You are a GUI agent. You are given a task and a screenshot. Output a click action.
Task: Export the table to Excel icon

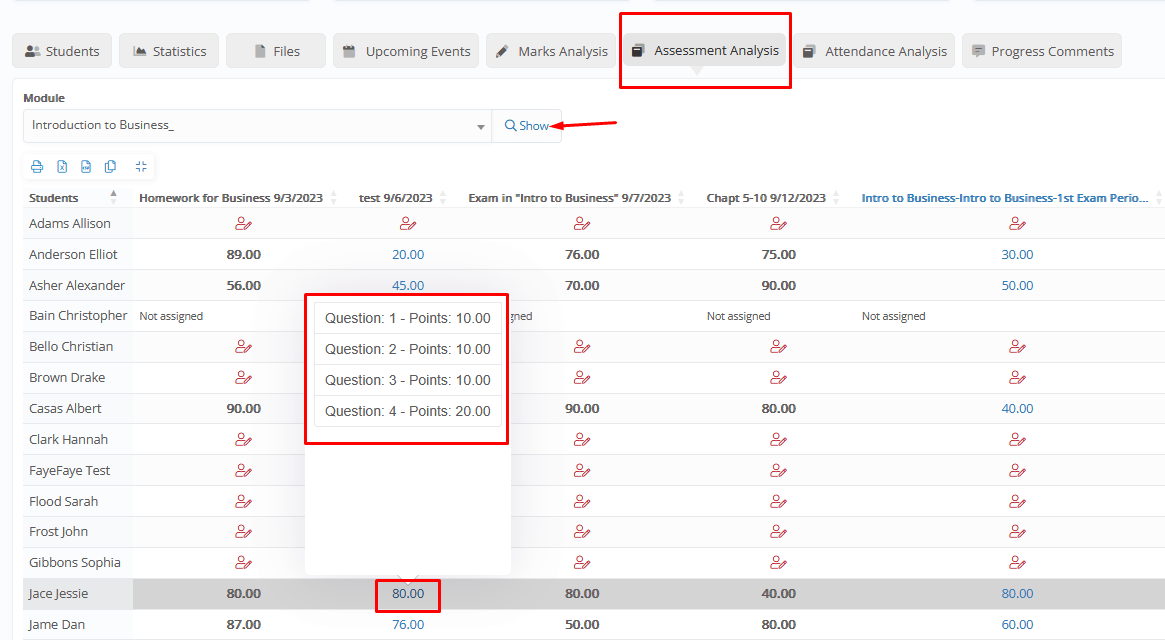click(x=62, y=167)
